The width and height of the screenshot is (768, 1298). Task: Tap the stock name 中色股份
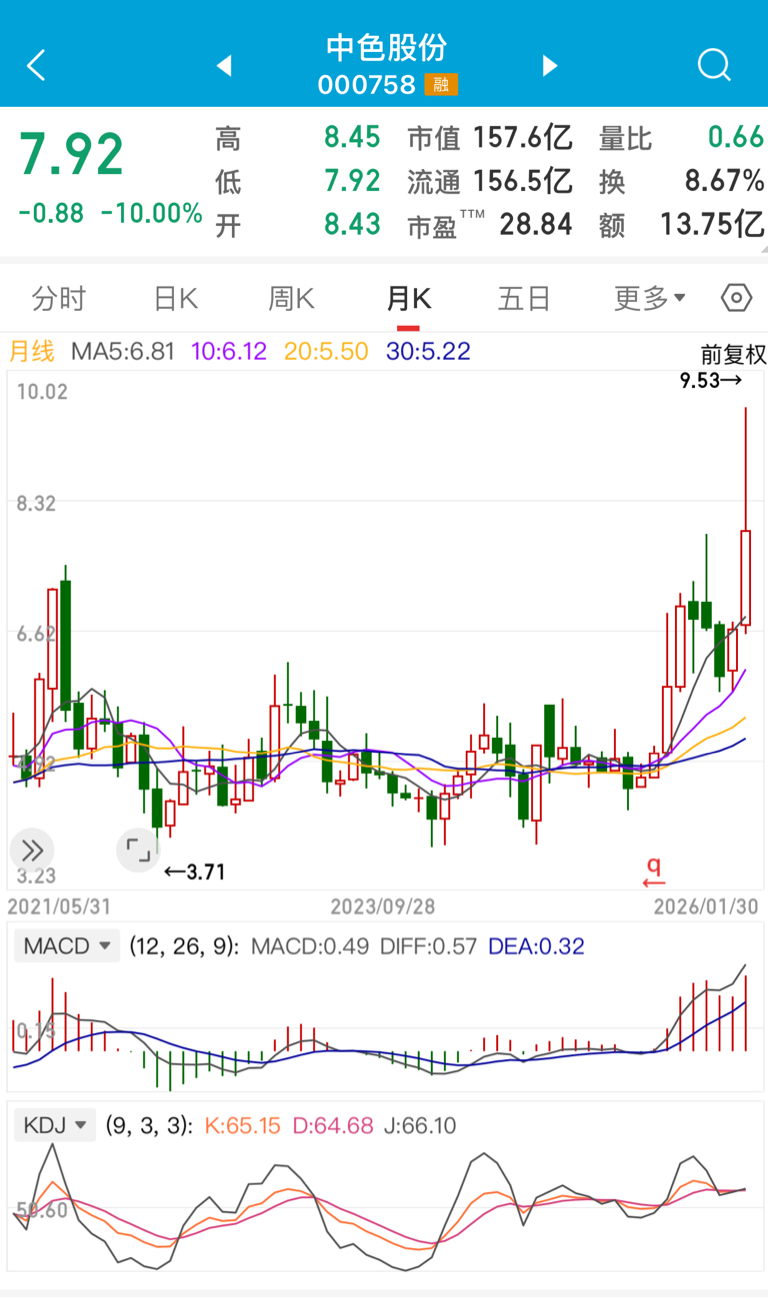386,47
